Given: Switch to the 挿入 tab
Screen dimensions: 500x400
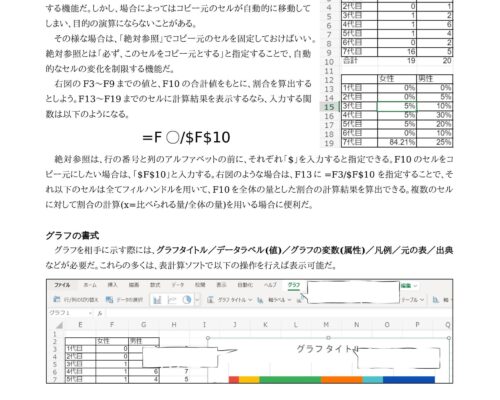Looking at the screenshot, I should pyautogui.click(x=112, y=285).
